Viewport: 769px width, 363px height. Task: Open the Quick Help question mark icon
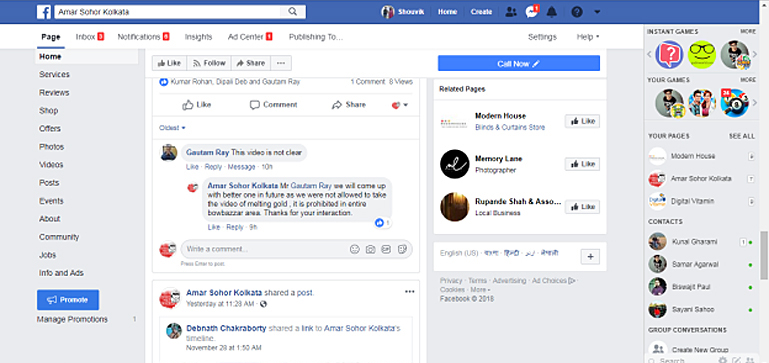click(x=578, y=12)
